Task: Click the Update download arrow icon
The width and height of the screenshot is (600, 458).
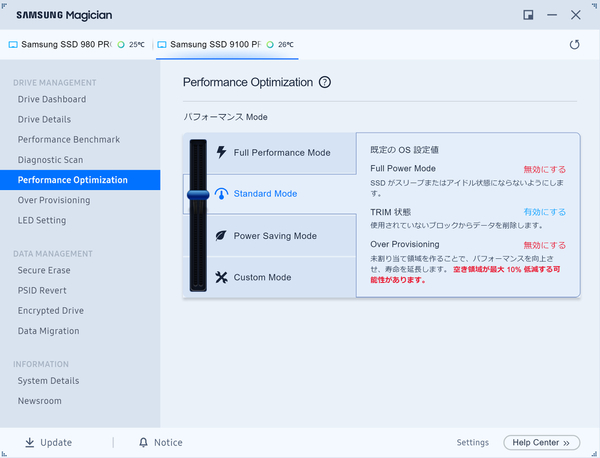Action: 29,442
